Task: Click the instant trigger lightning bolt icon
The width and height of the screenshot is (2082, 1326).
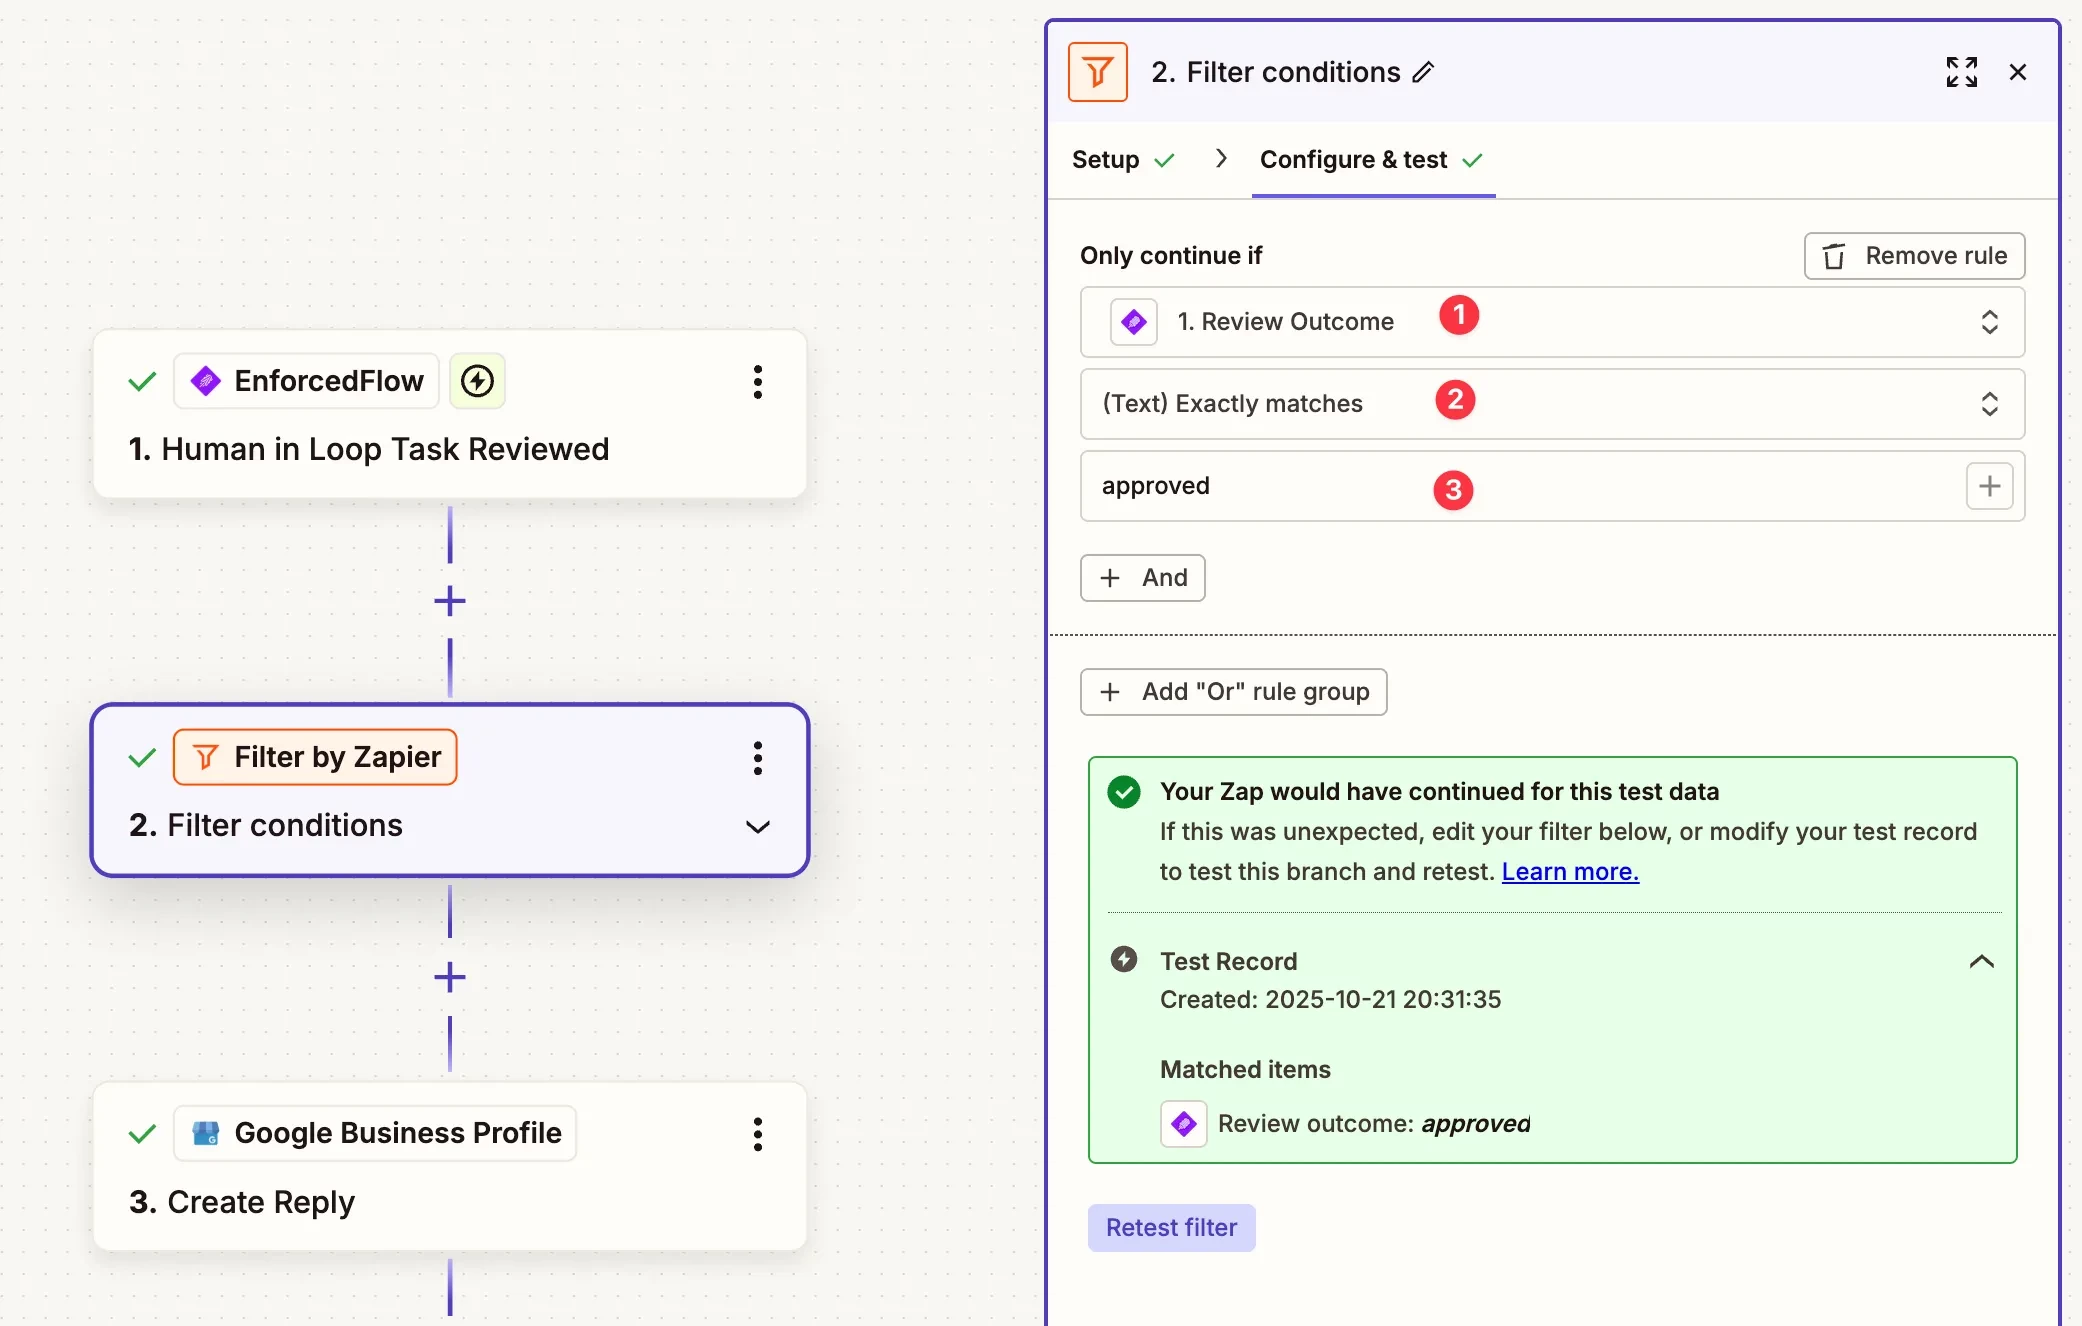Action: click(x=477, y=381)
